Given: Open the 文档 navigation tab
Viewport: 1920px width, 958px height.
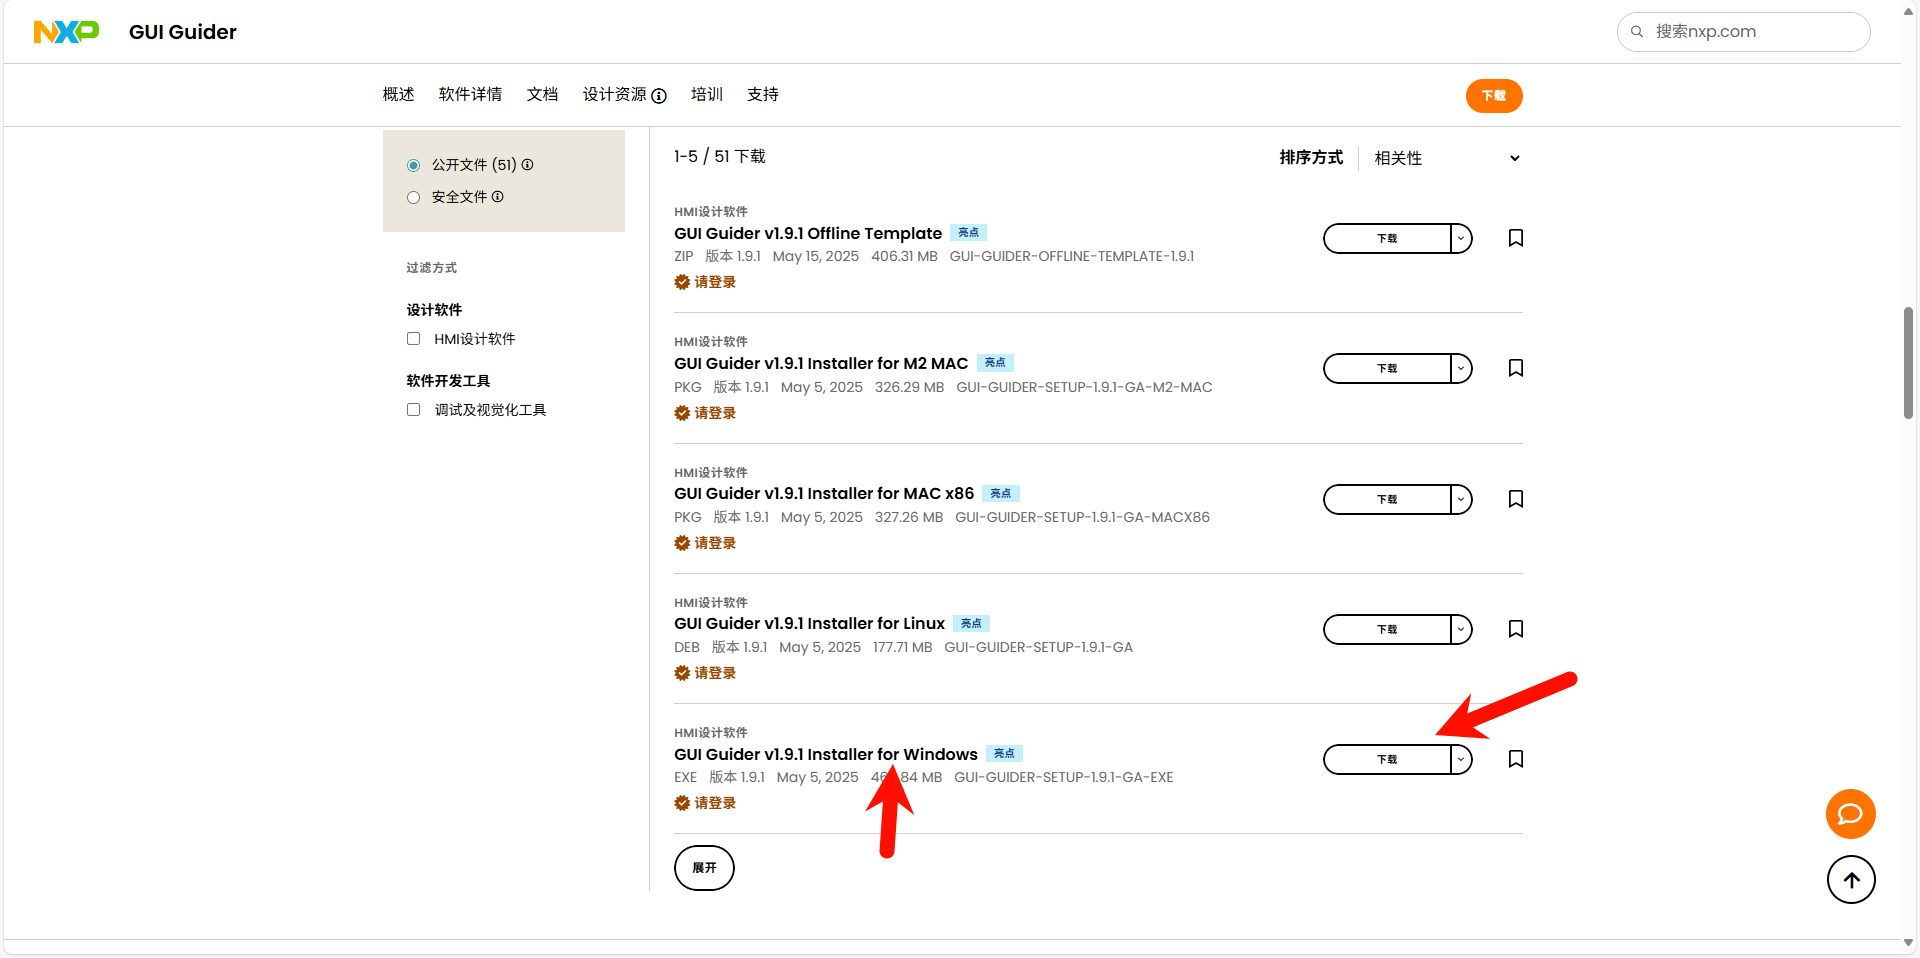Looking at the screenshot, I should click(x=542, y=94).
